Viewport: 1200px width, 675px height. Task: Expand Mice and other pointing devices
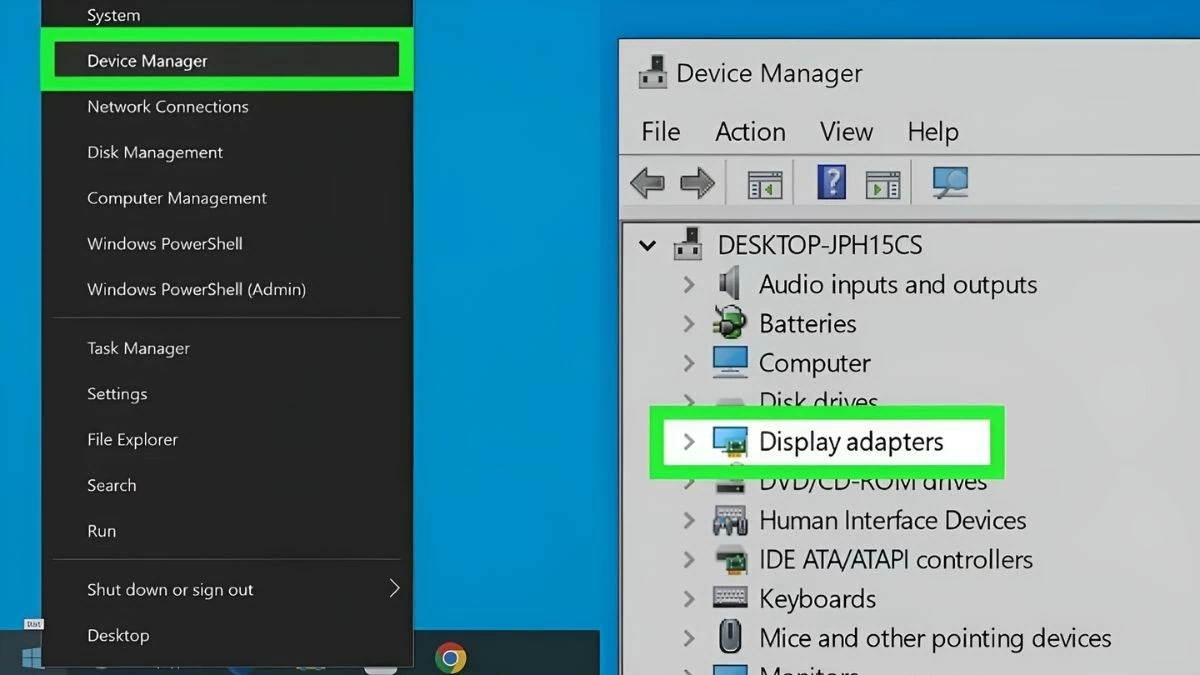688,638
